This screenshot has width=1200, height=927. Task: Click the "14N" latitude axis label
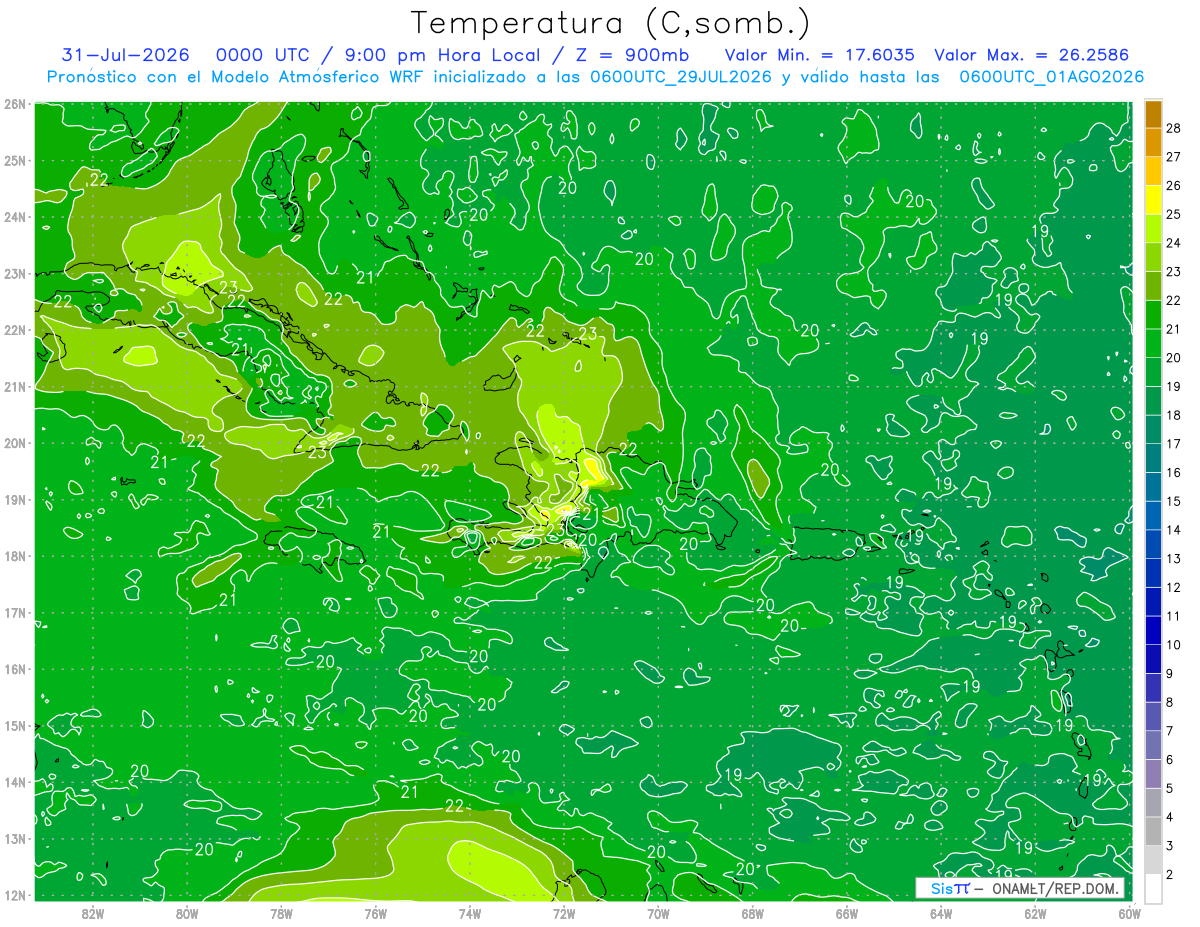pos(15,782)
